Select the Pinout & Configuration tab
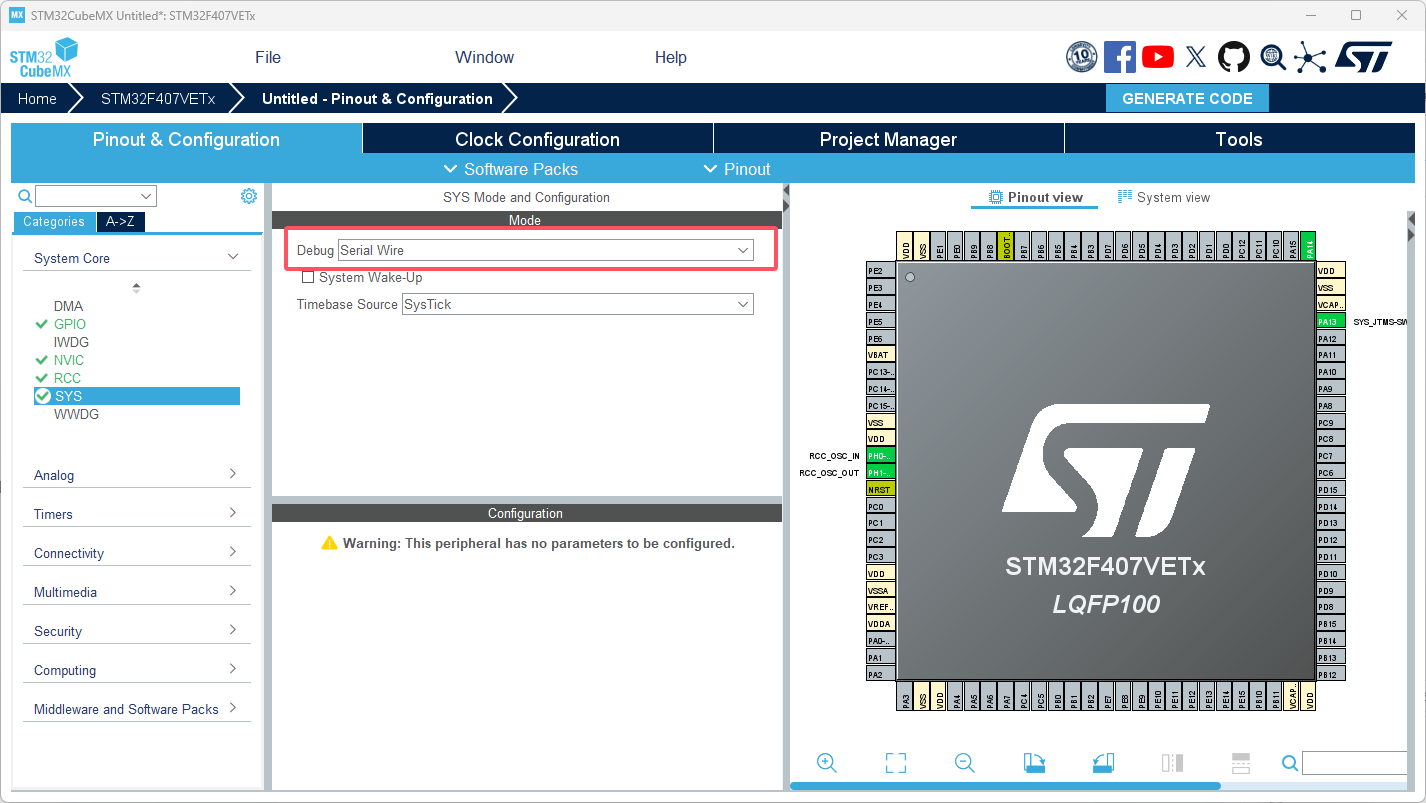 click(x=186, y=139)
